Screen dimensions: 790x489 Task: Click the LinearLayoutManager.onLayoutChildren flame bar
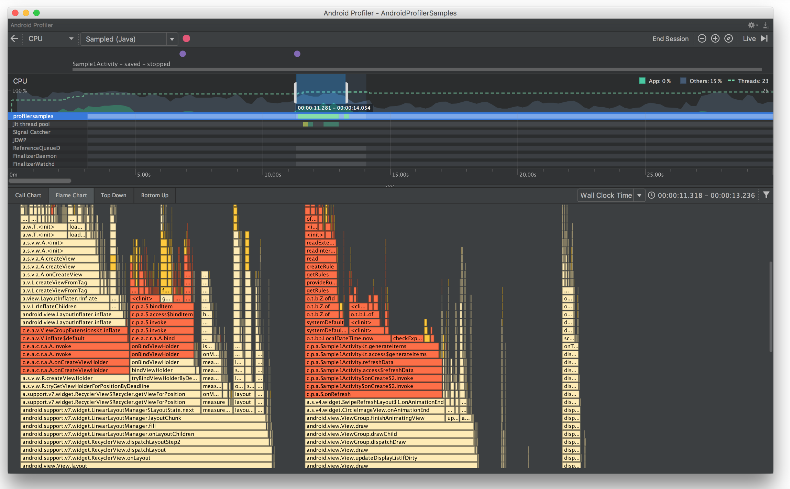click(146, 434)
